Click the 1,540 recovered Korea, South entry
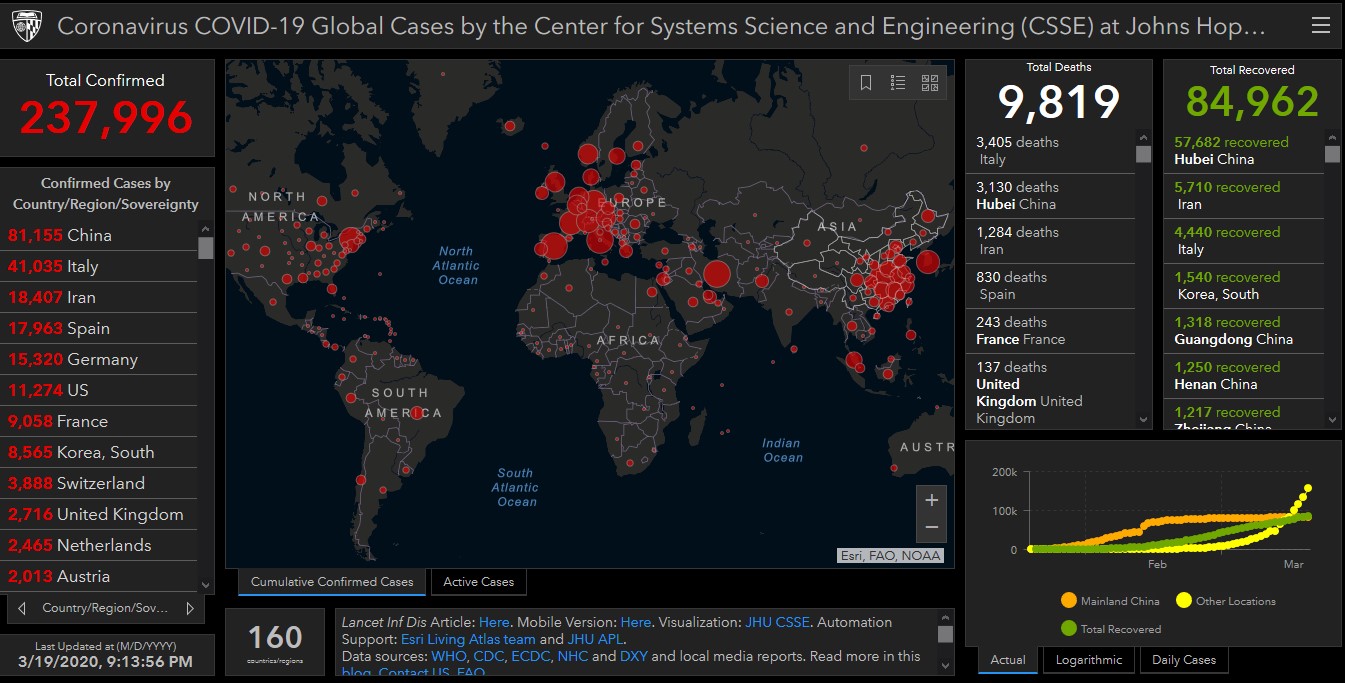1345x683 pixels. click(1244, 286)
